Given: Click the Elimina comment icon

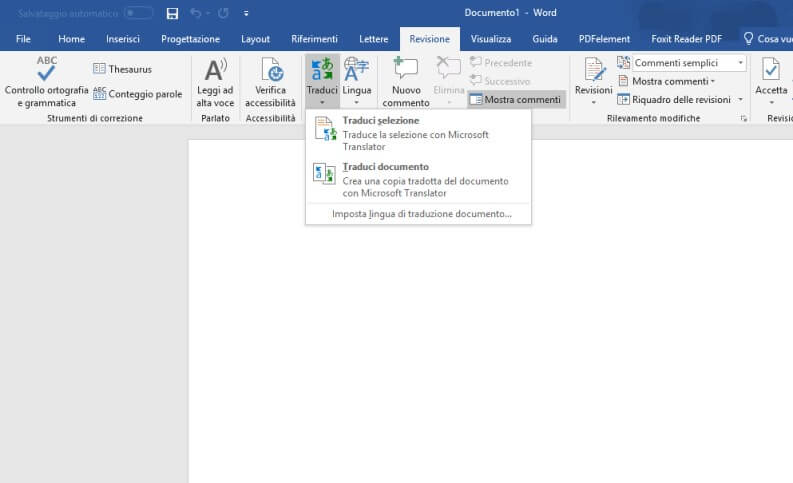Looking at the screenshot, I should click(x=449, y=68).
